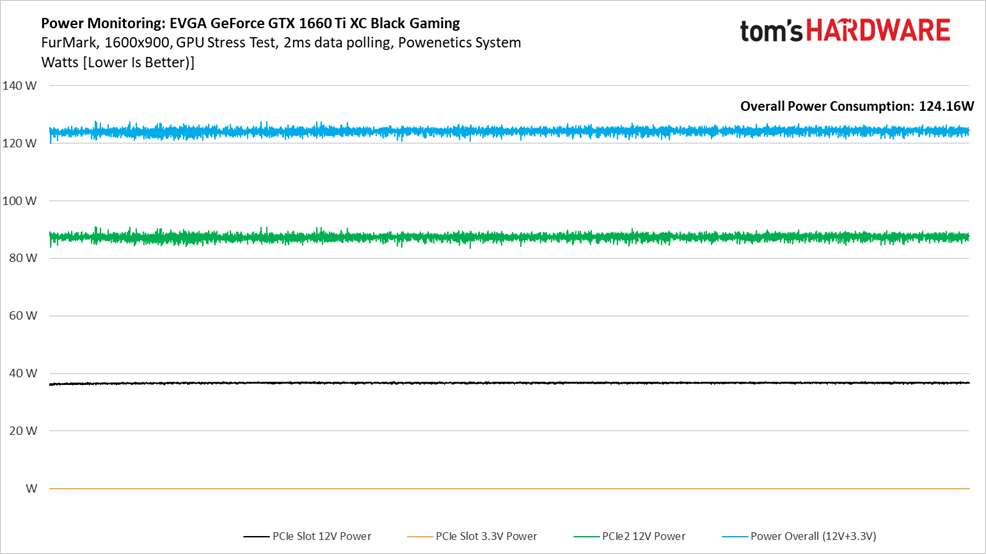Click the 20 W axis label
The height and width of the screenshot is (554, 986).
23,431
